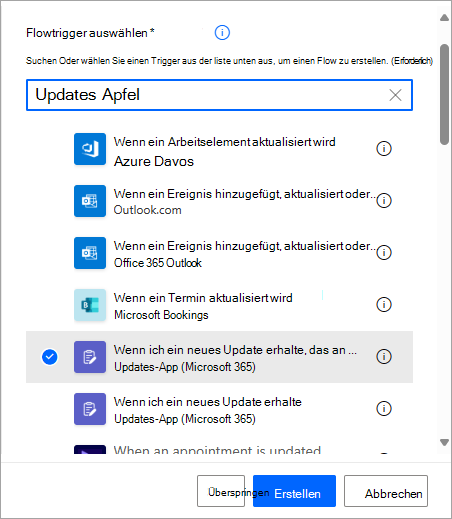Click the scroll down arrow
Viewport: 452px width, 519px height.
click(x=444, y=442)
